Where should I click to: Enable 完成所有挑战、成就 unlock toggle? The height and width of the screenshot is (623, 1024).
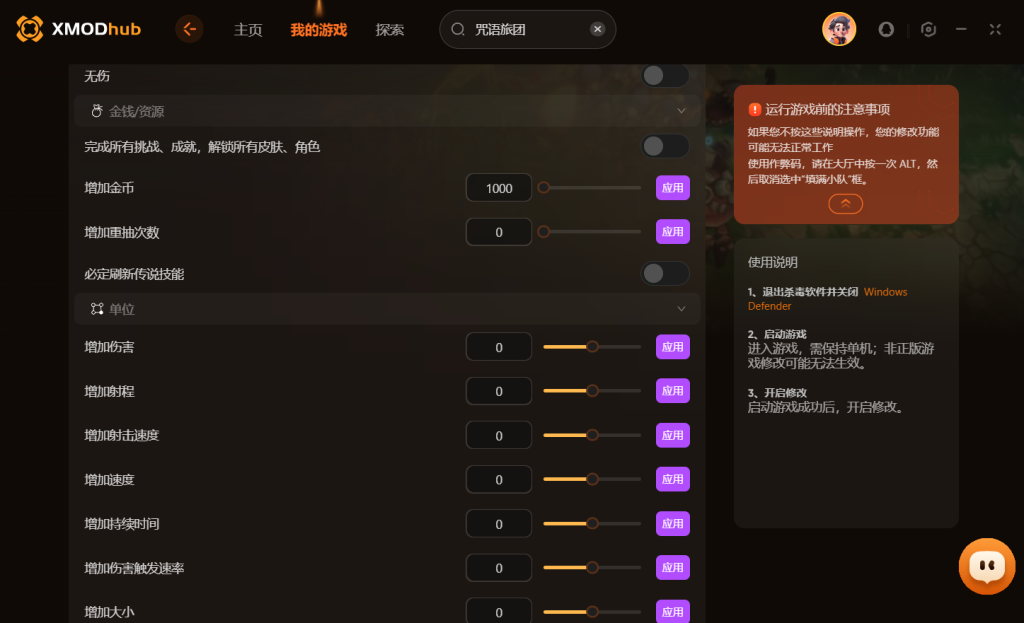pyautogui.click(x=665, y=146)
